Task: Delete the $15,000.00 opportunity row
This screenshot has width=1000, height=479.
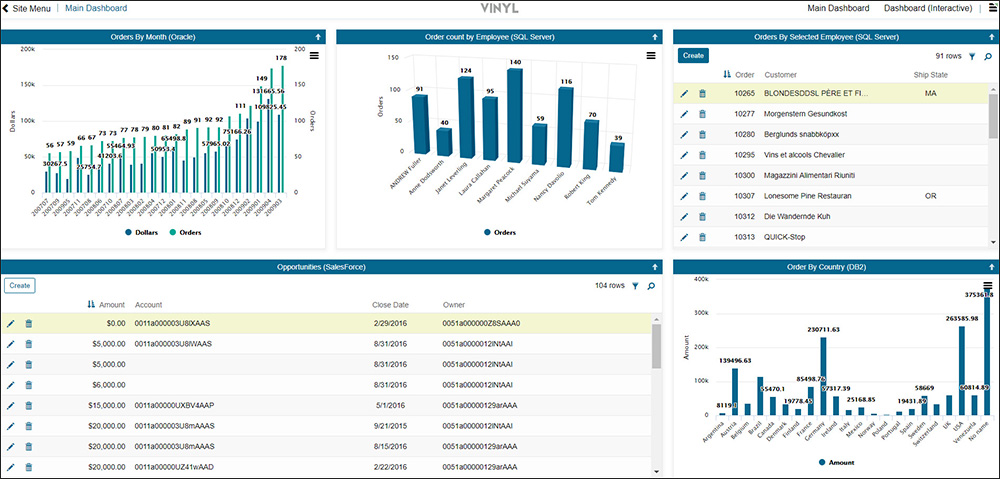Action: point(28,407)
